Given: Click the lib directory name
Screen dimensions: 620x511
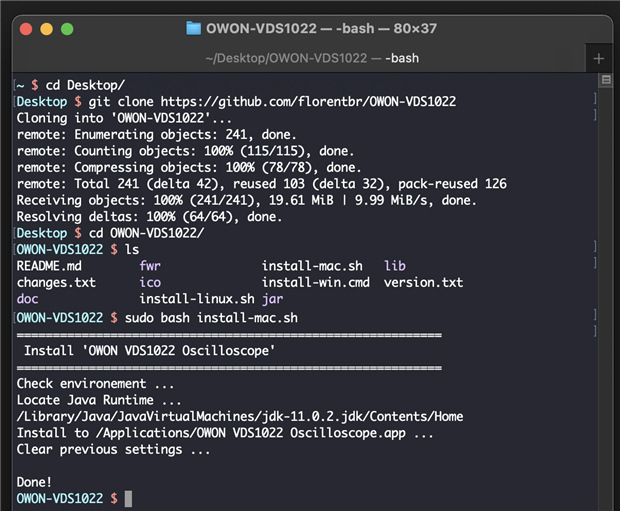Looking at the screenshot, I should point(395,266).
